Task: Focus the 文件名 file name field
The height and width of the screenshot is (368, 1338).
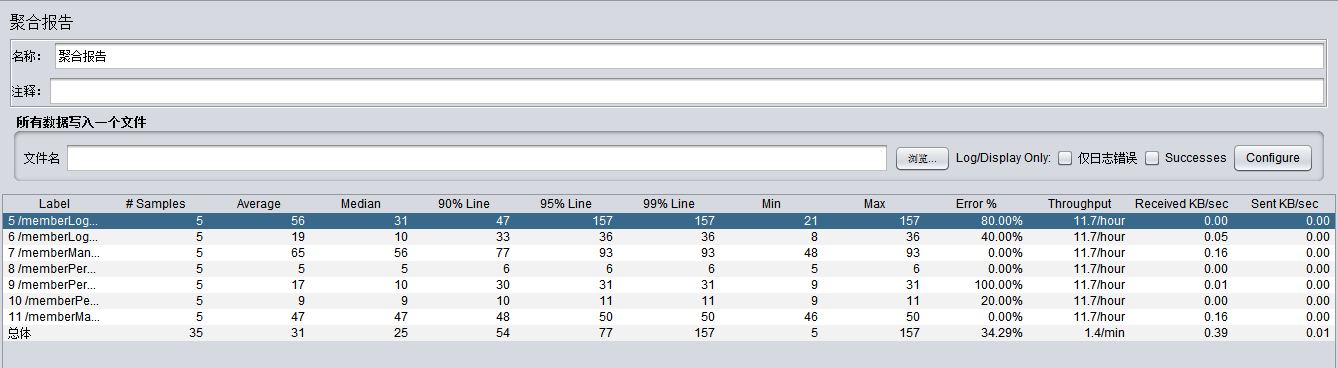Action: [x=477, y=158]
